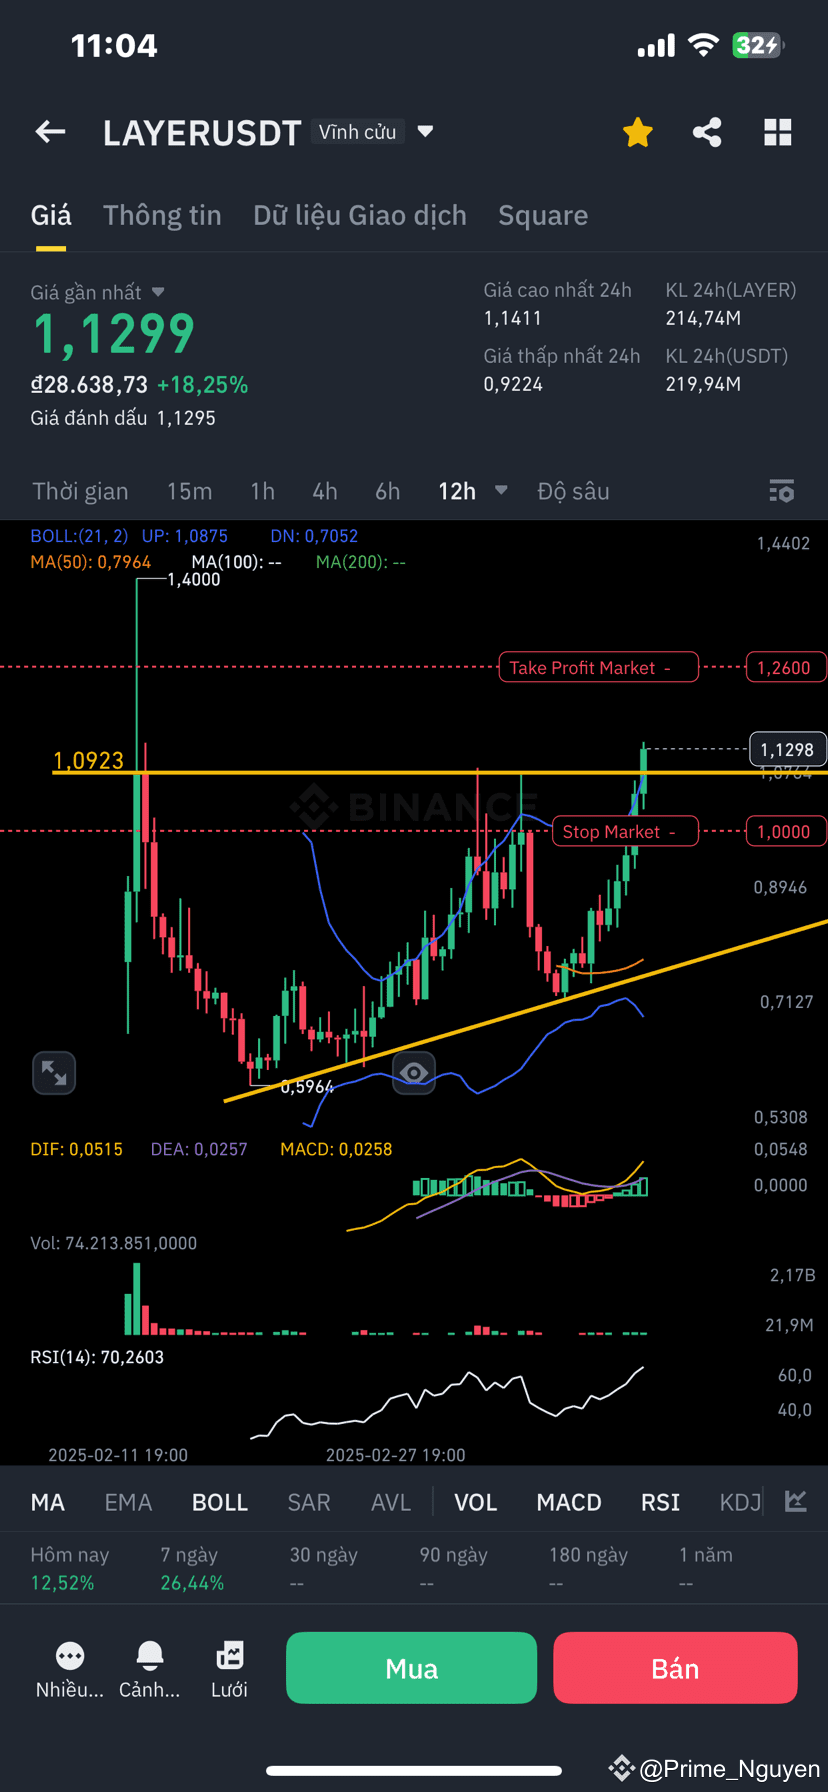Viewport: 828px width, 1792px height.
Task: Select the Stop Market order label
Action: click(625, 831)
